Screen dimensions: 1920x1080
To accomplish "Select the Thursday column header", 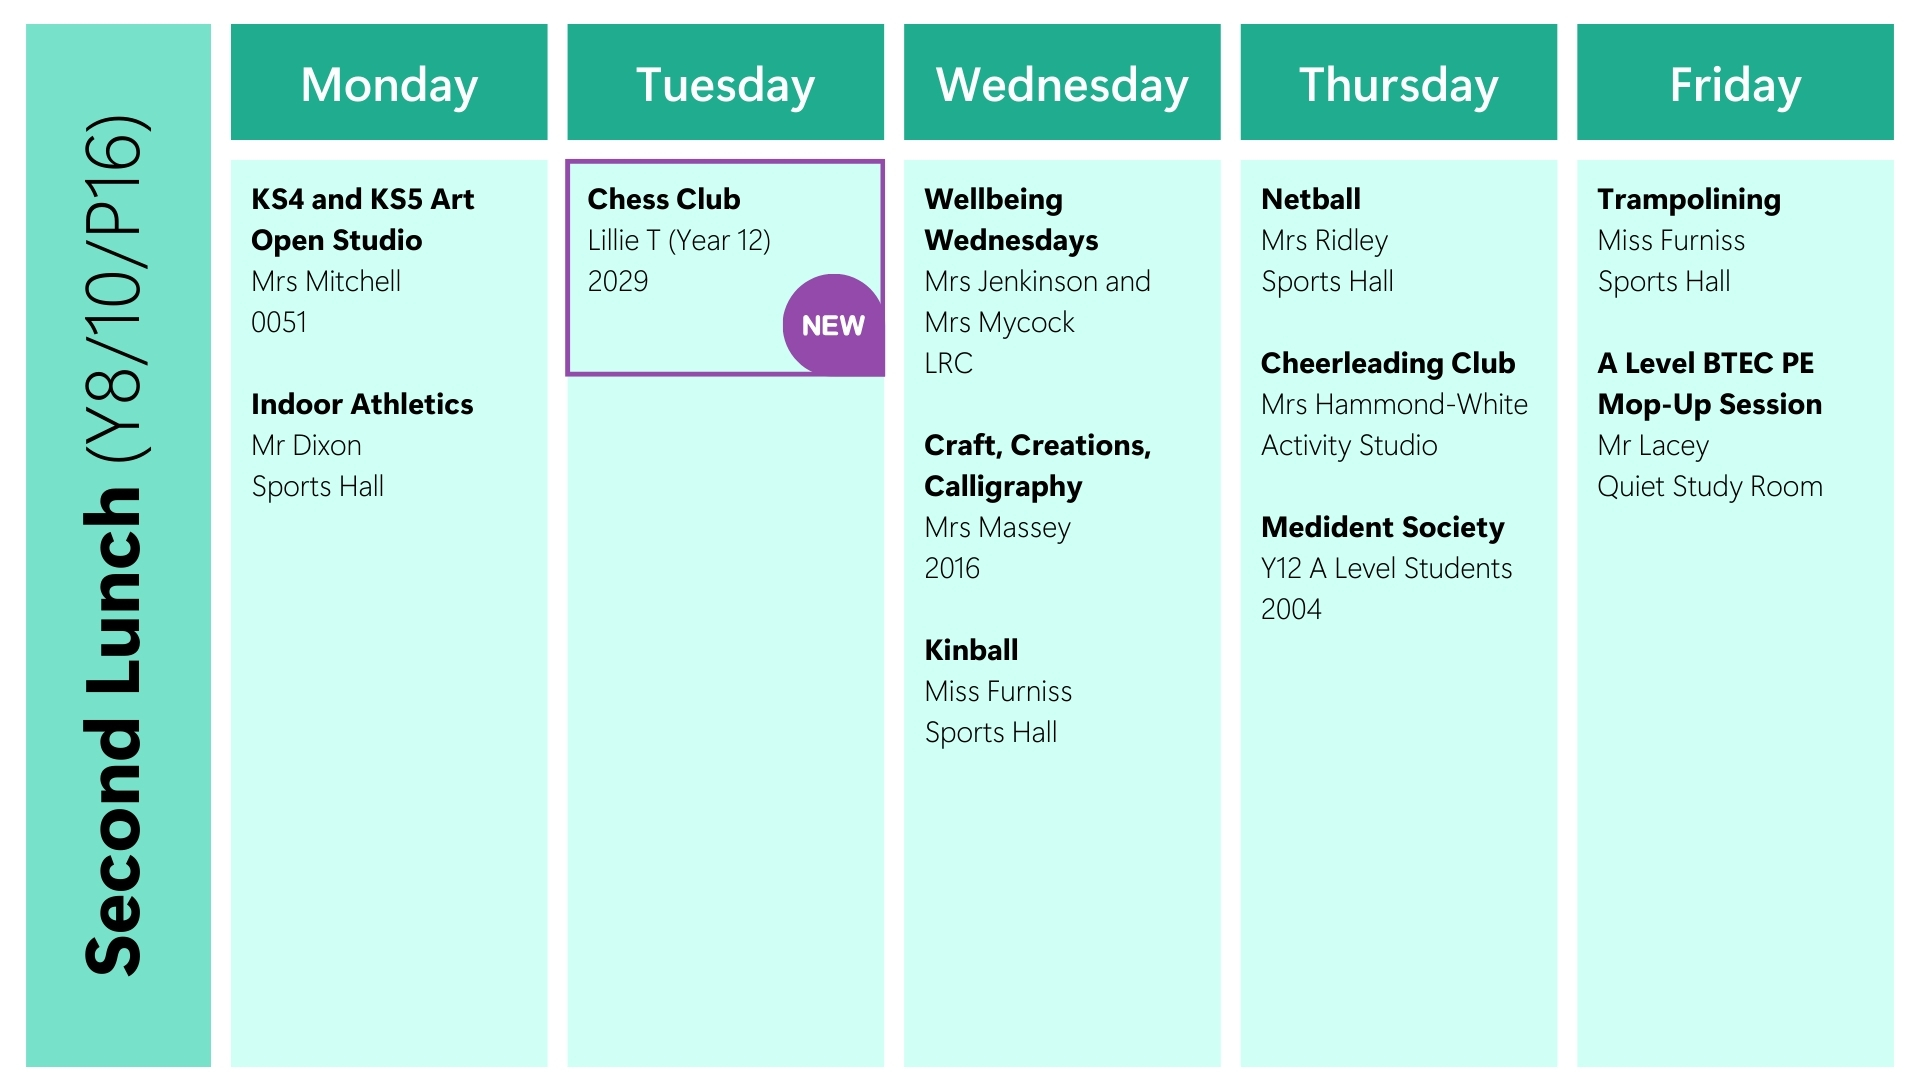I will click(x=1398, y=84).
